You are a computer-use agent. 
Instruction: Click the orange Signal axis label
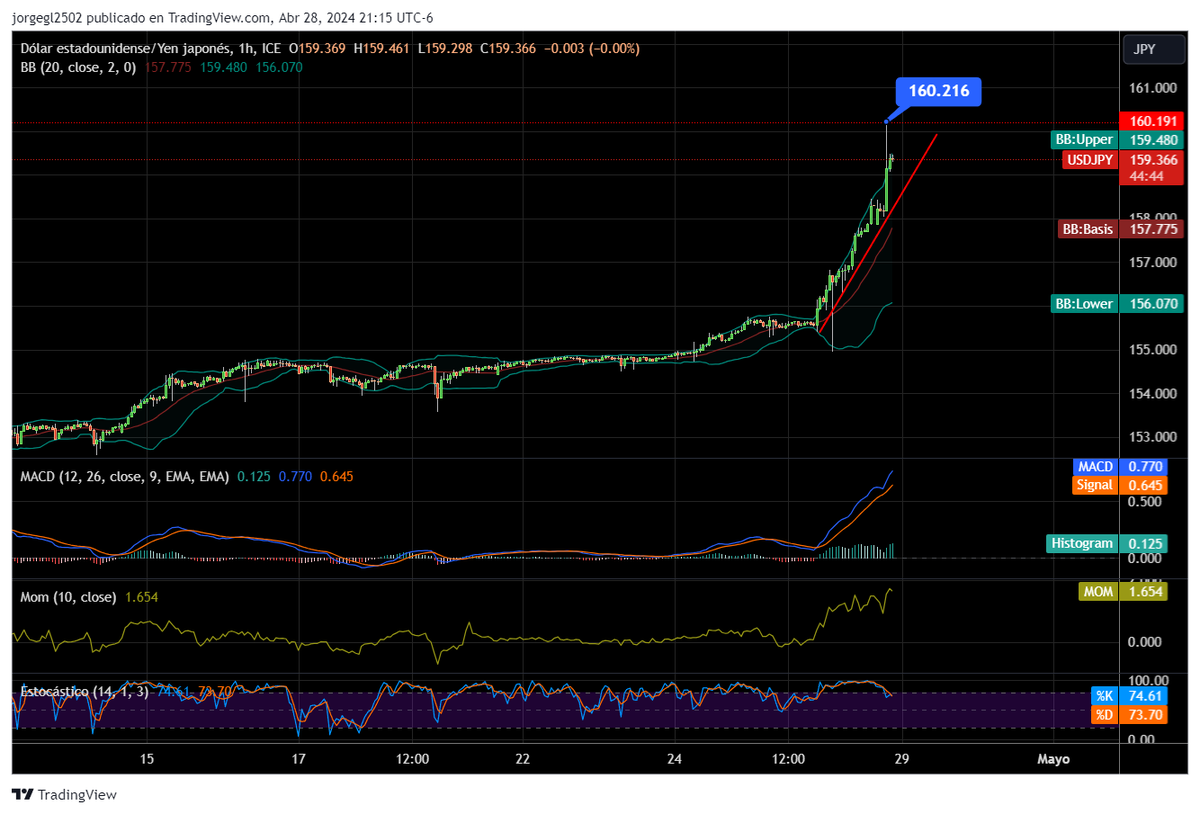[x=1094, y=485]
